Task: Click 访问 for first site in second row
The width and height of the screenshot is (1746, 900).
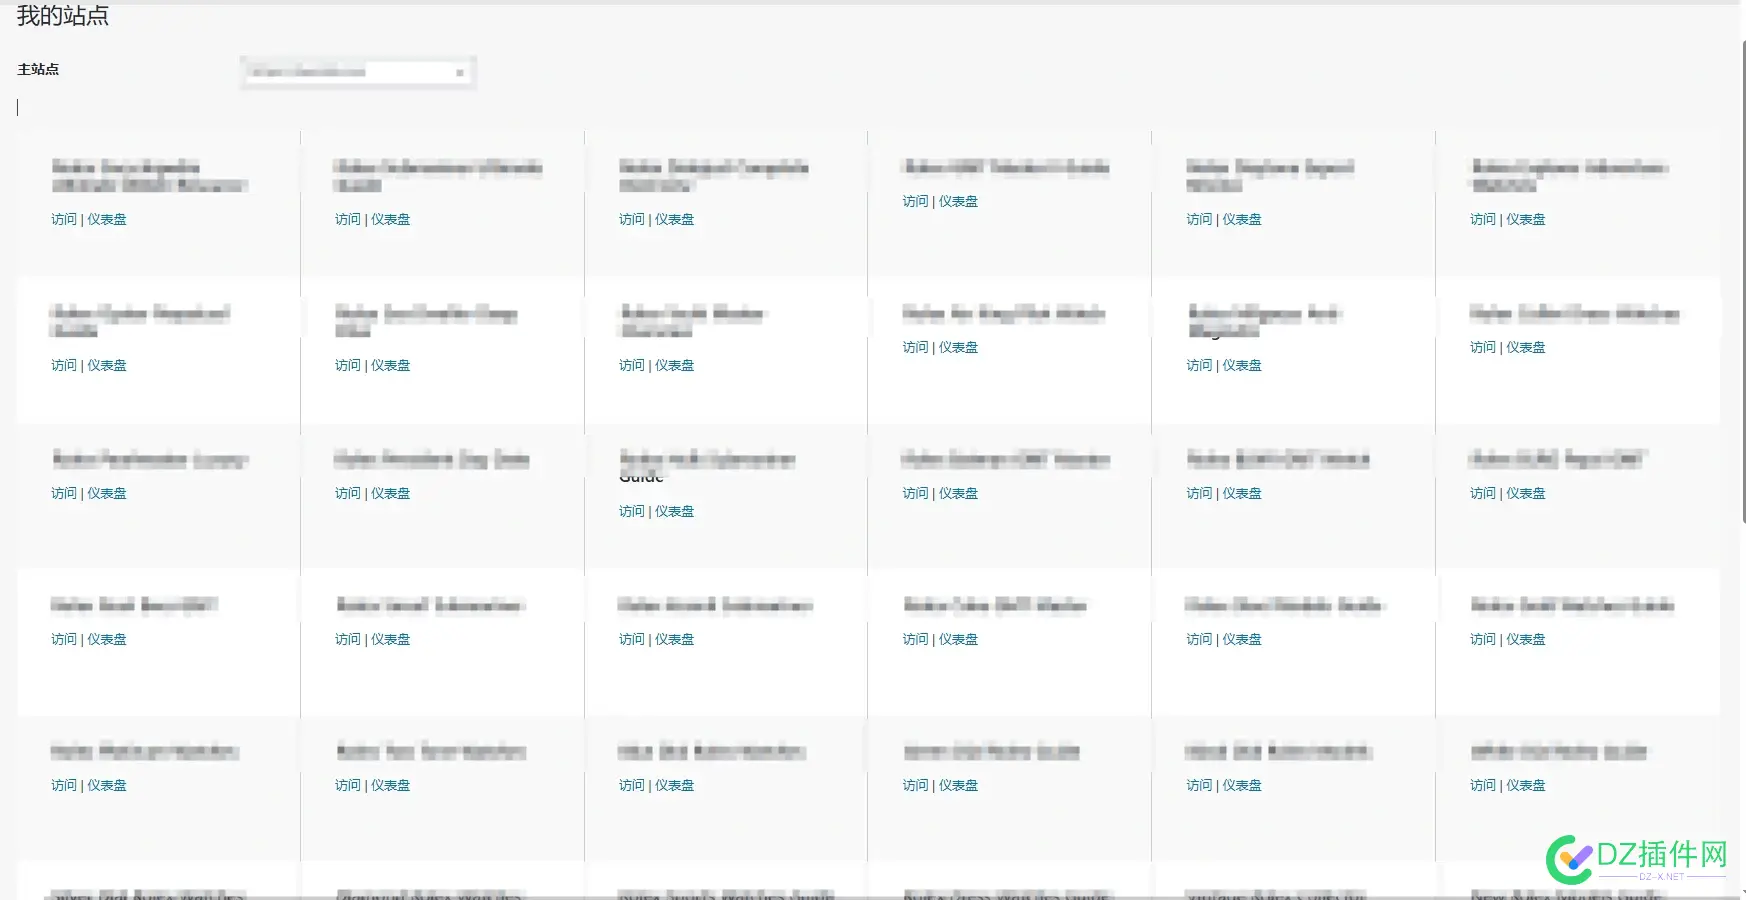Action: pyautogui.click(x=64, y=365)
